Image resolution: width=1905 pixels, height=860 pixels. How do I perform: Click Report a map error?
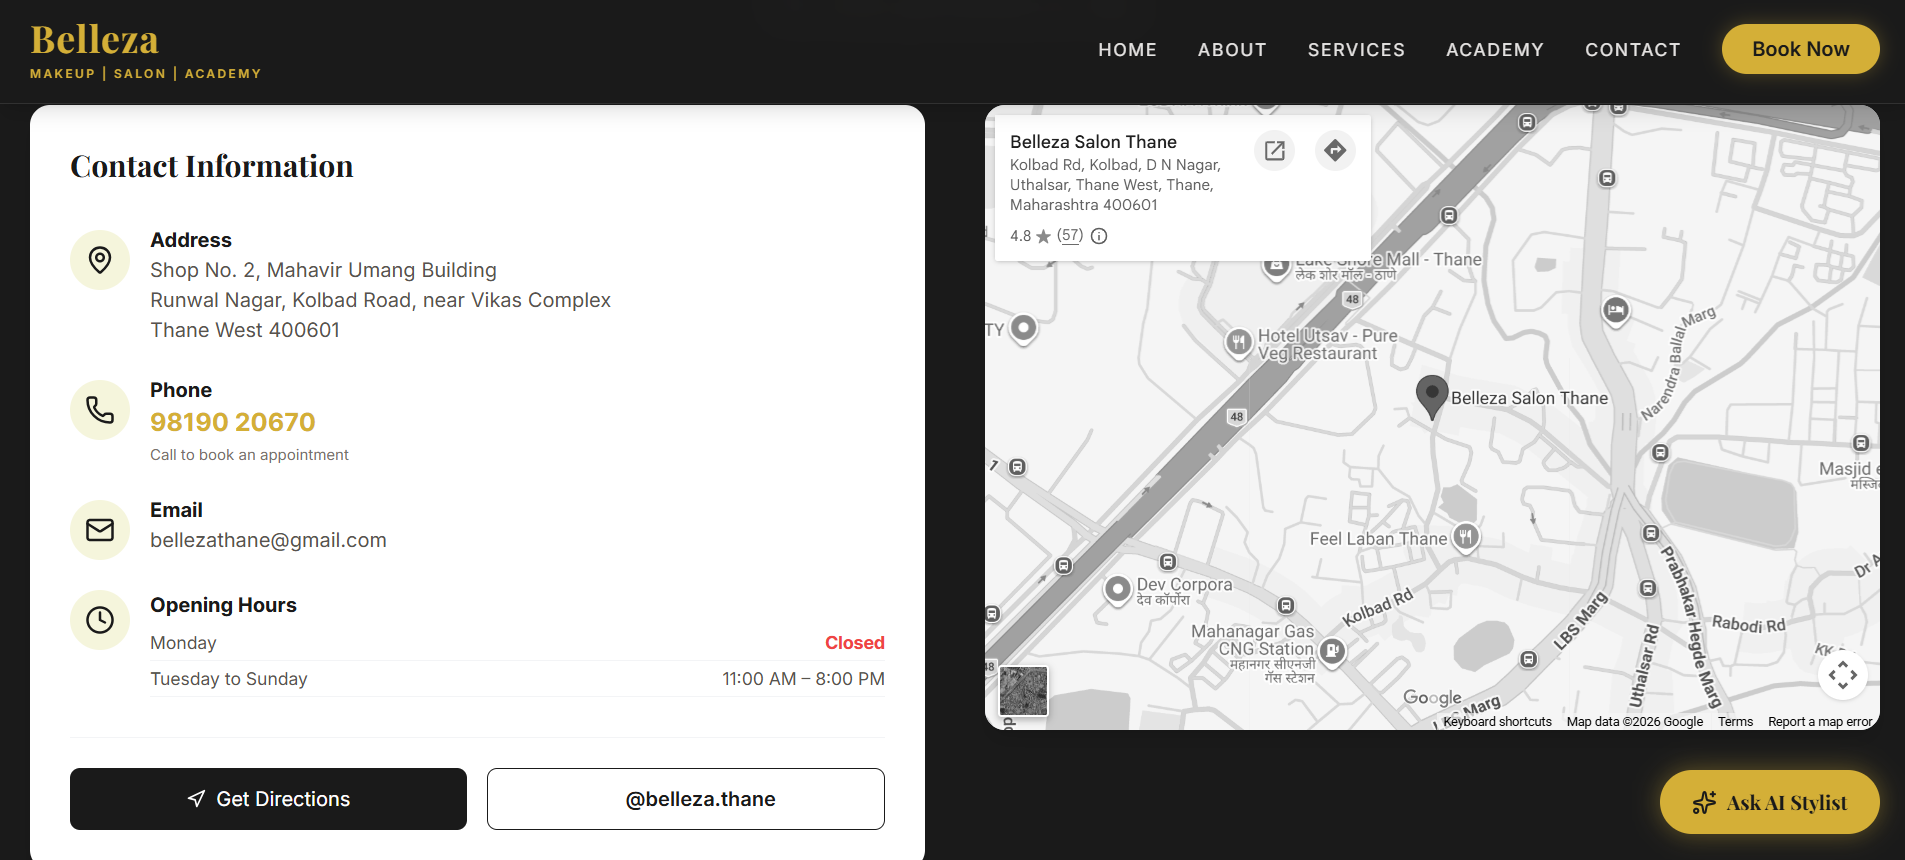(1820, 722)
